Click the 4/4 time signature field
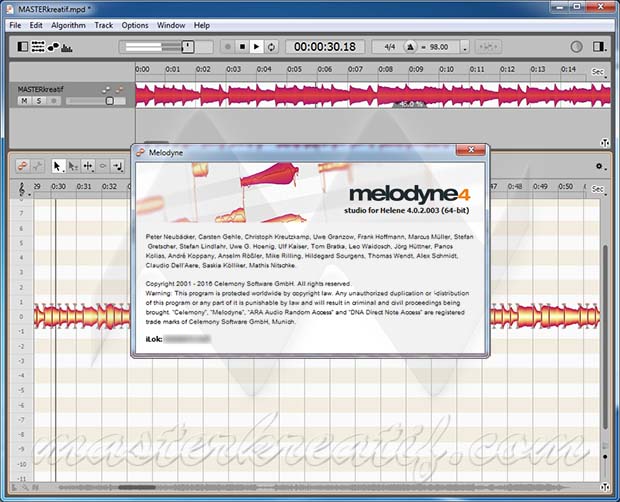The image size is (620, 502). [x=389, y=47]
